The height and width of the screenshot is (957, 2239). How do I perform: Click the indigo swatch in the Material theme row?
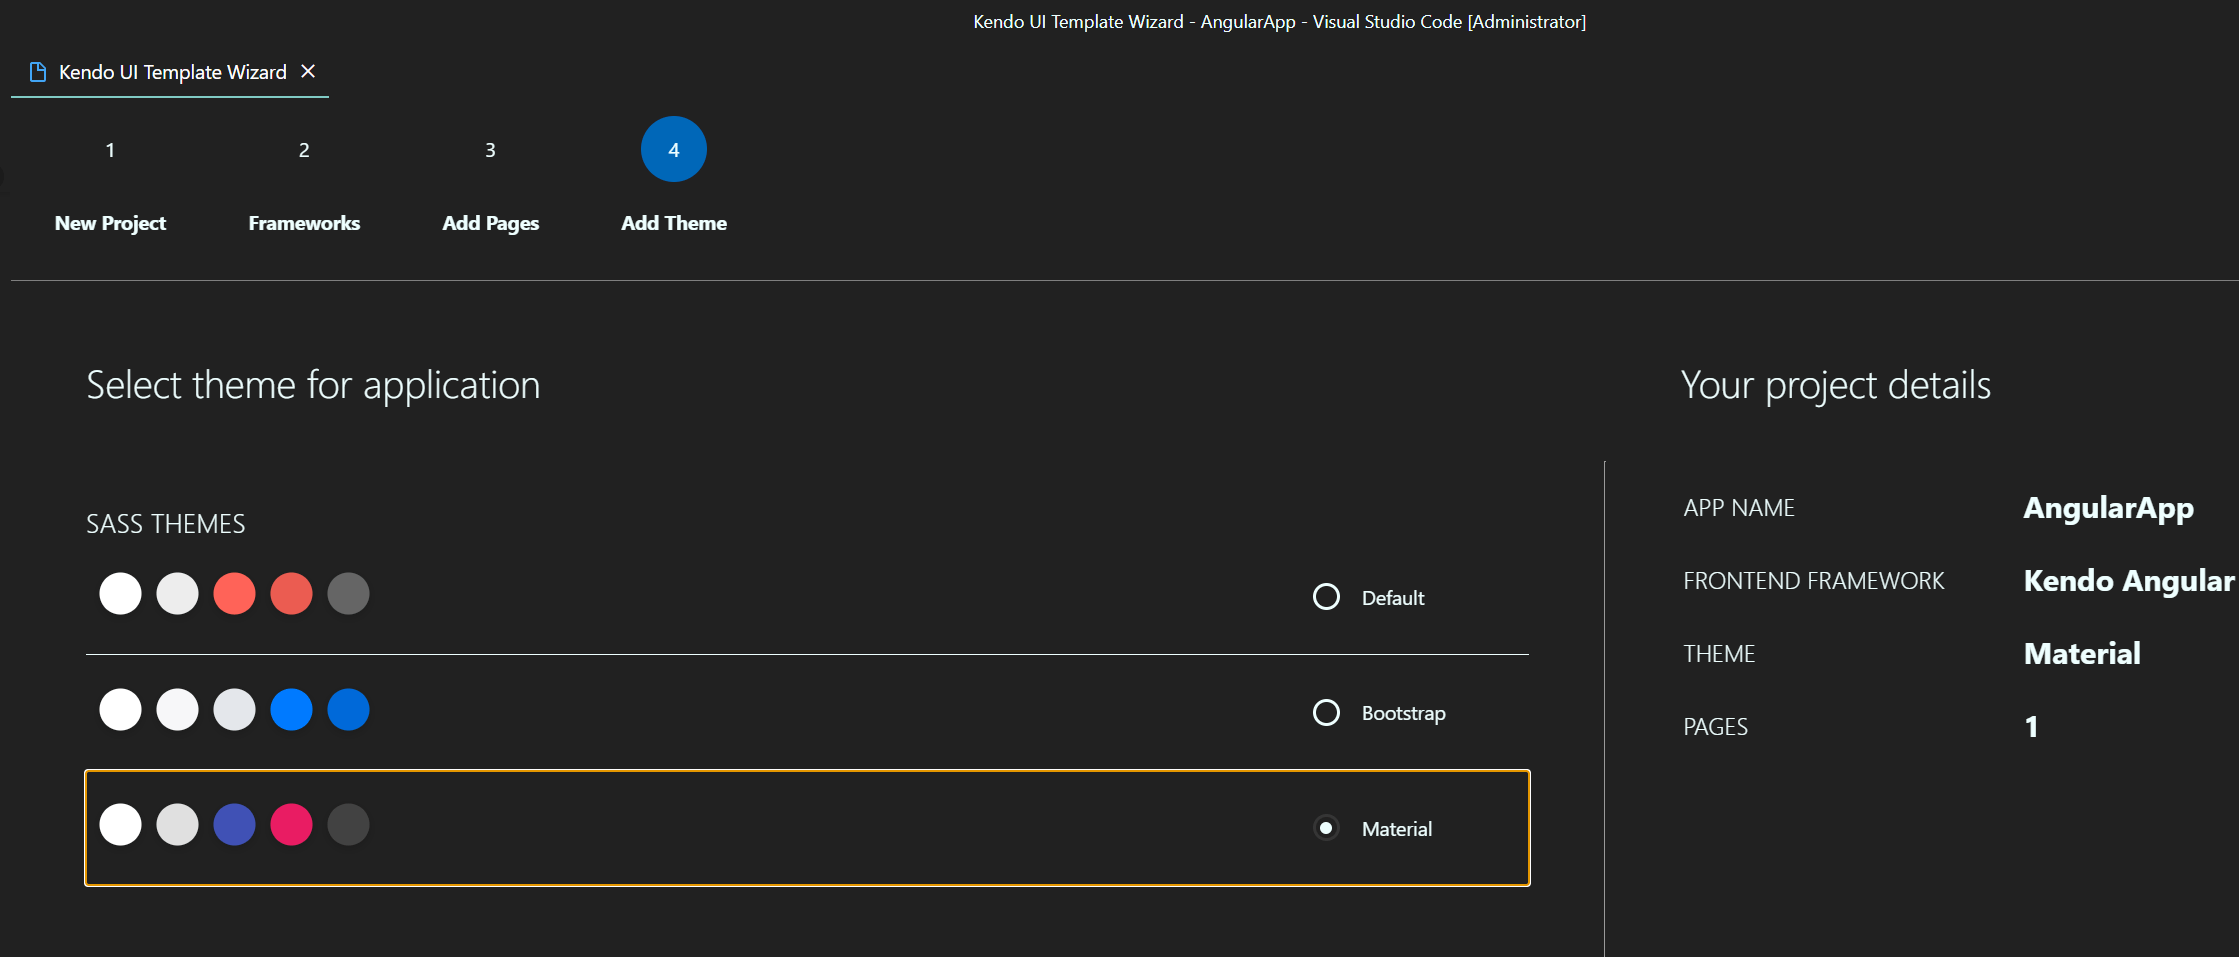(234, 824)
